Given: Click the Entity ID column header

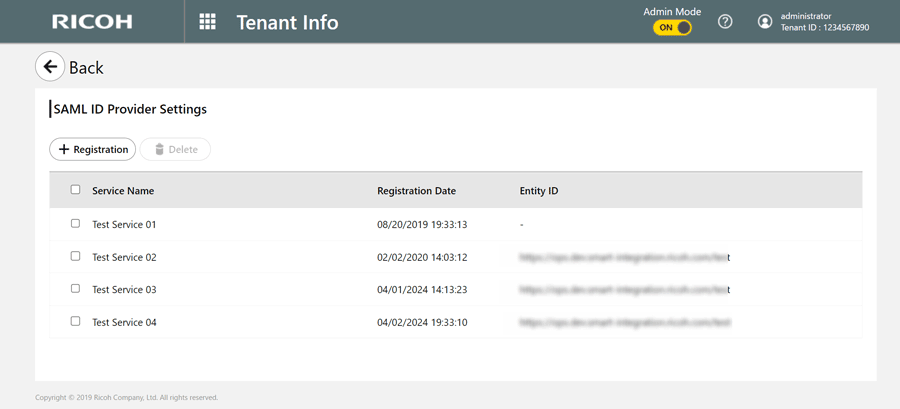Looking at the screenshot, I should click(x=539, y=191).
